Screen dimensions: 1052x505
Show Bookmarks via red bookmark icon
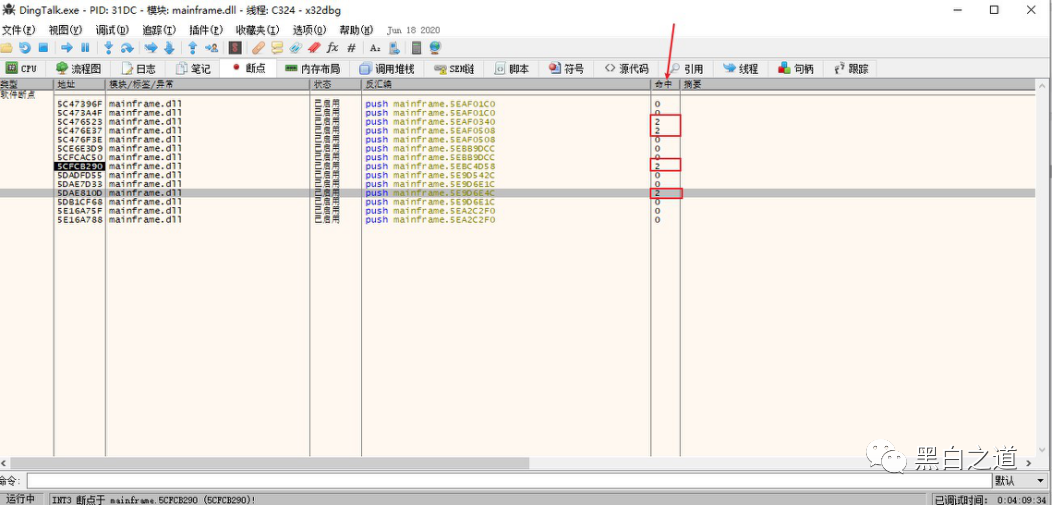pyautogui.click(x=314, y=48)
